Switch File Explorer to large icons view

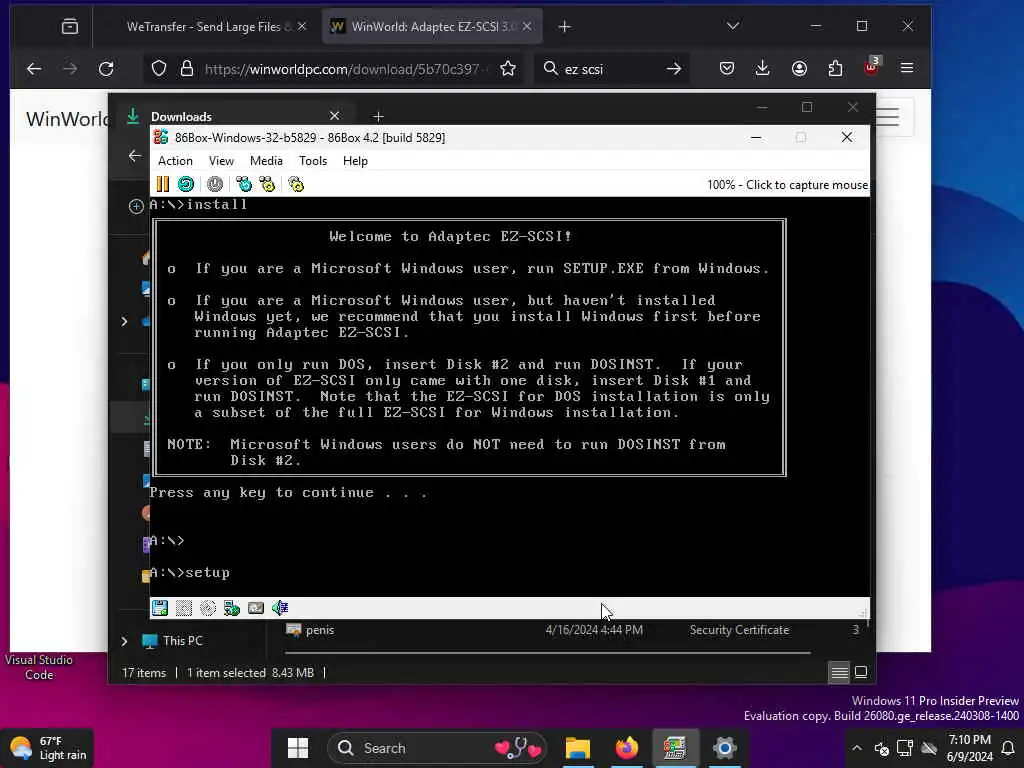click(861, 672)
